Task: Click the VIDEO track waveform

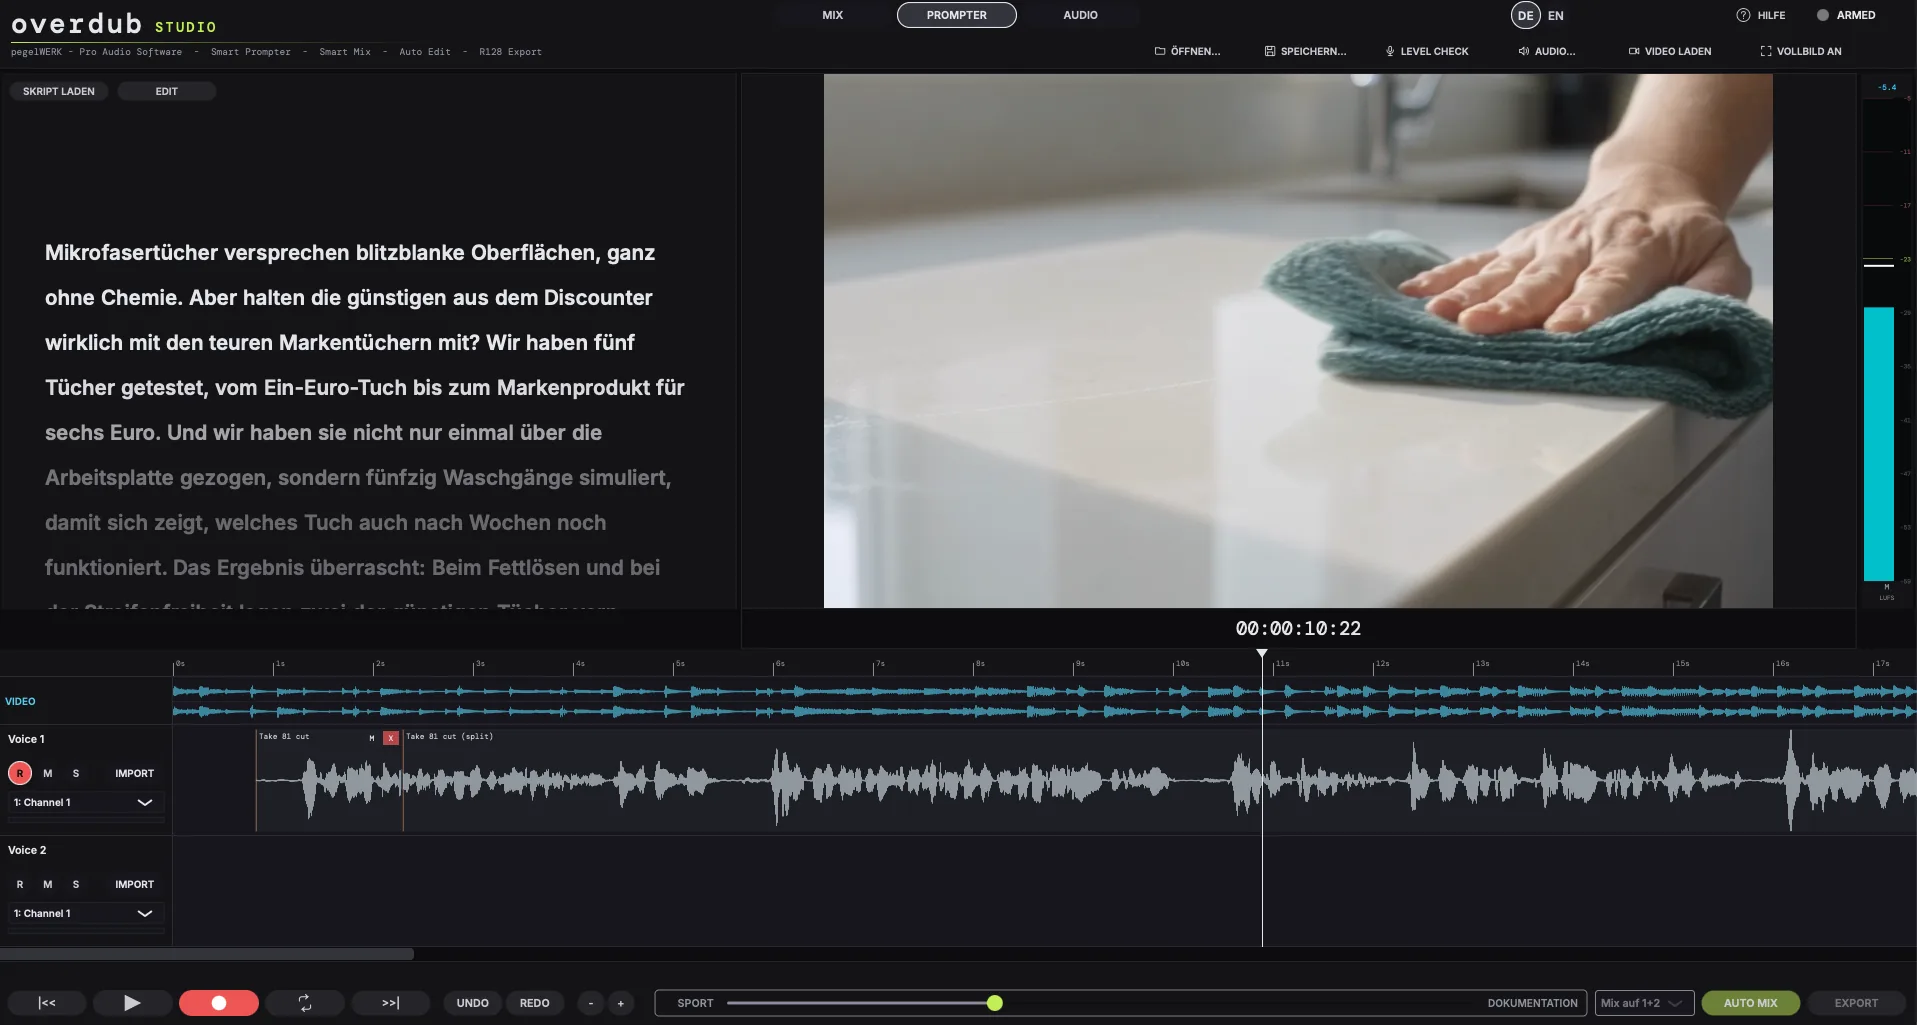Action: click(1044, 701)
